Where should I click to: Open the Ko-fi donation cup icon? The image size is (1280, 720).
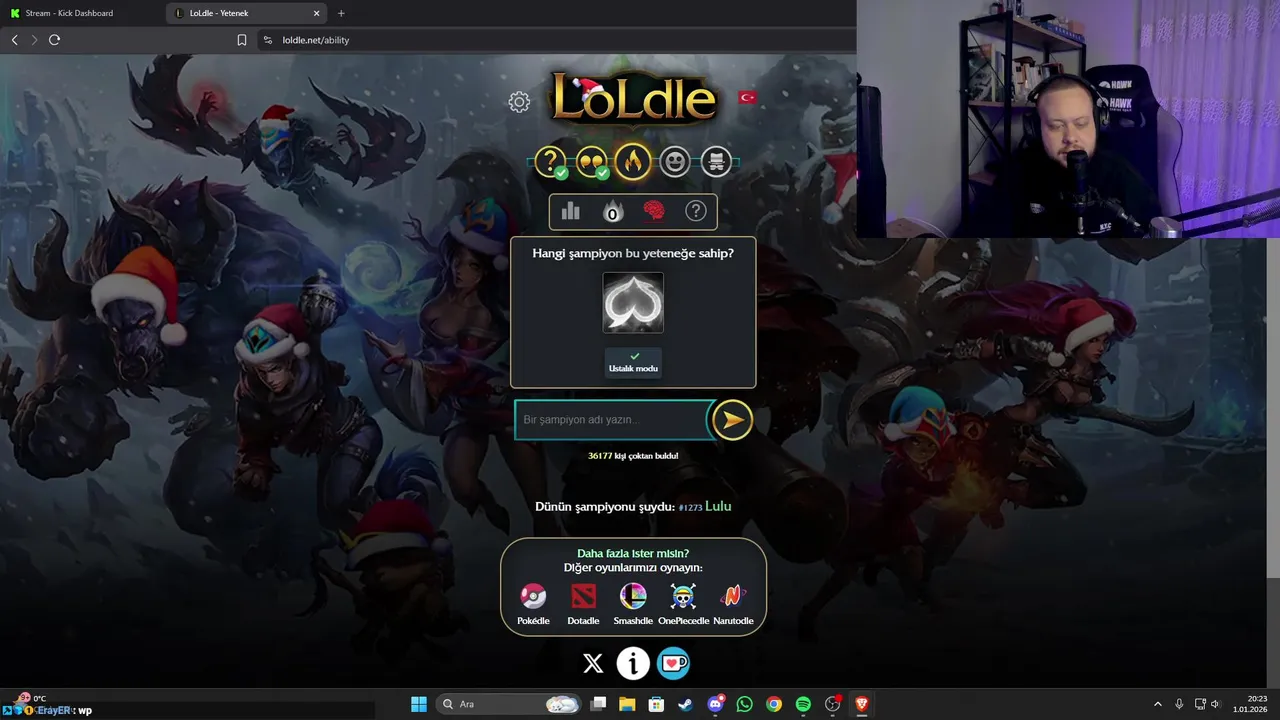click(673, 663)
